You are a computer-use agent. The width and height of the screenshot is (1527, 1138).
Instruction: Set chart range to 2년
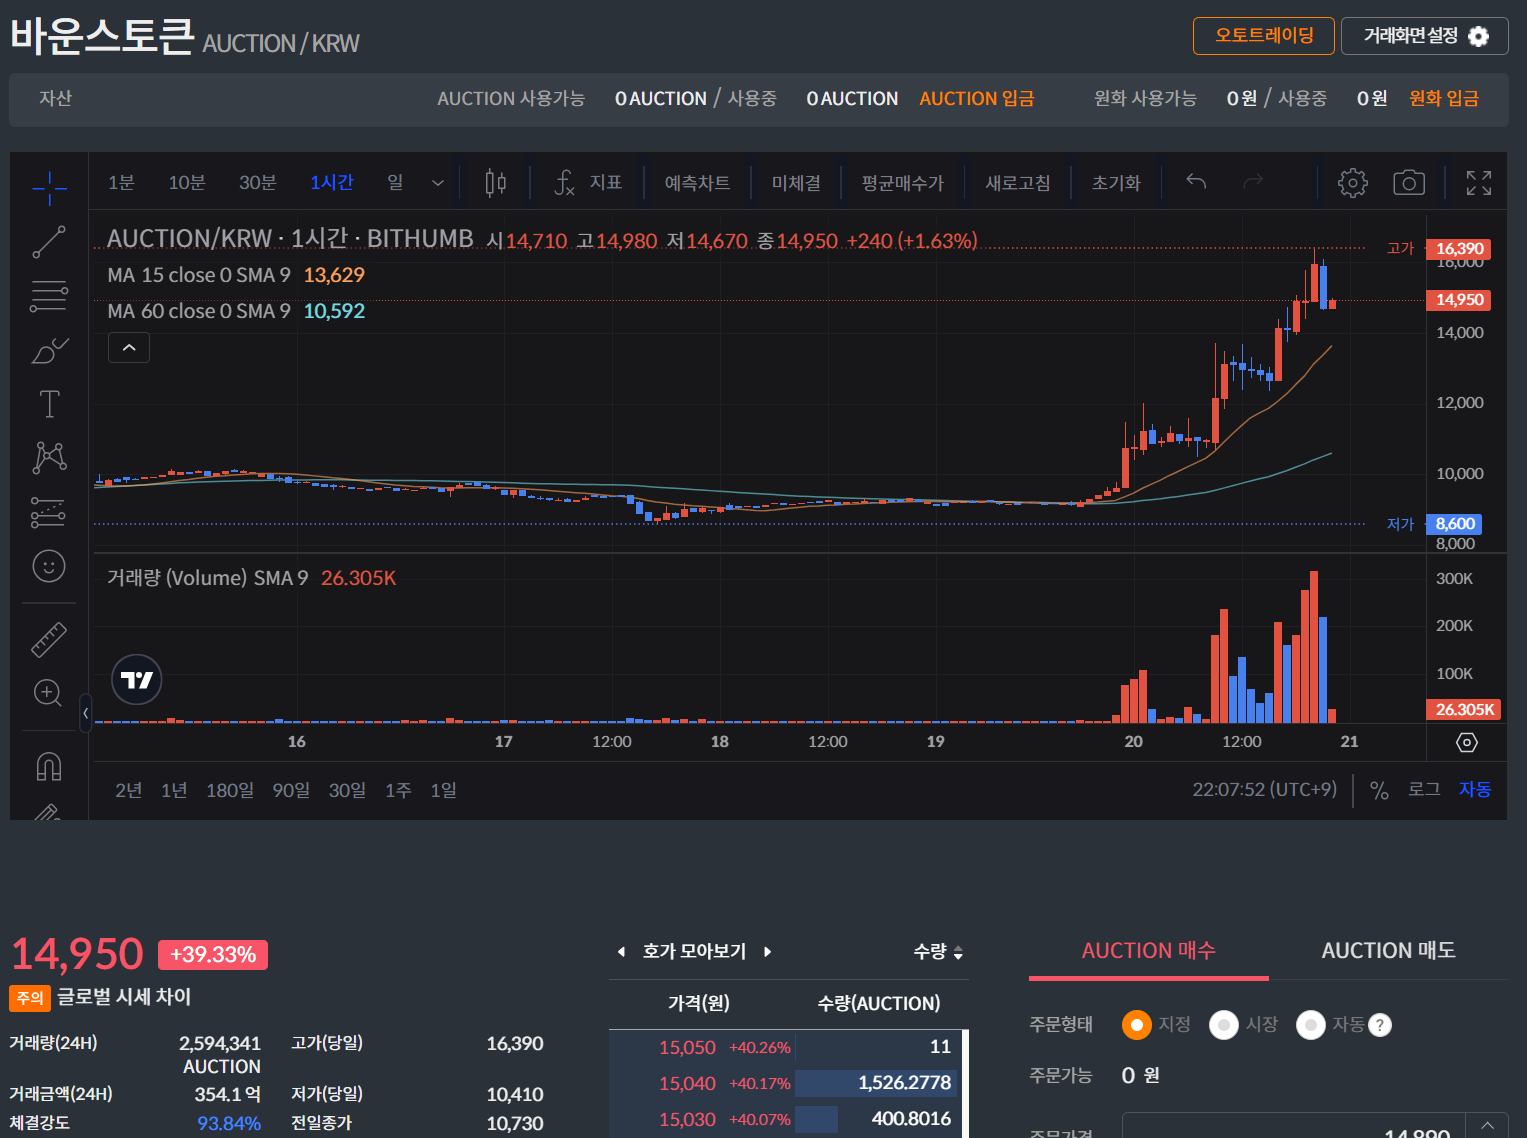click(128, 790)
